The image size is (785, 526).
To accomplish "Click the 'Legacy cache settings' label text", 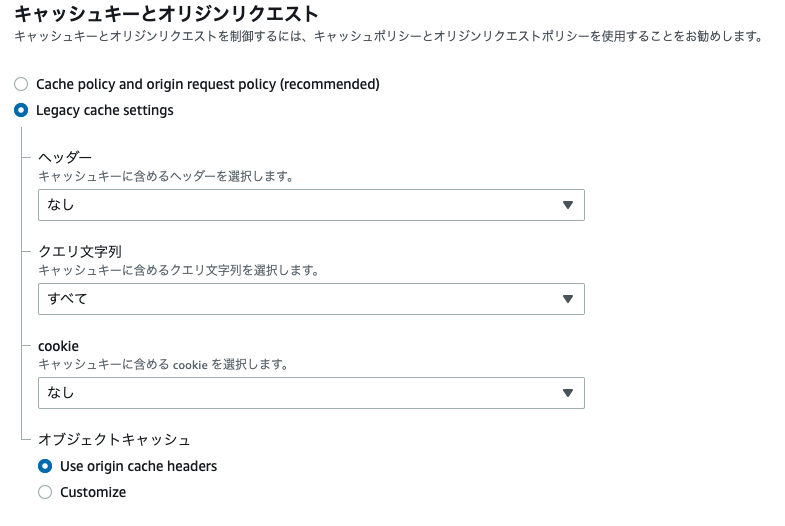I will coord(105,110).
